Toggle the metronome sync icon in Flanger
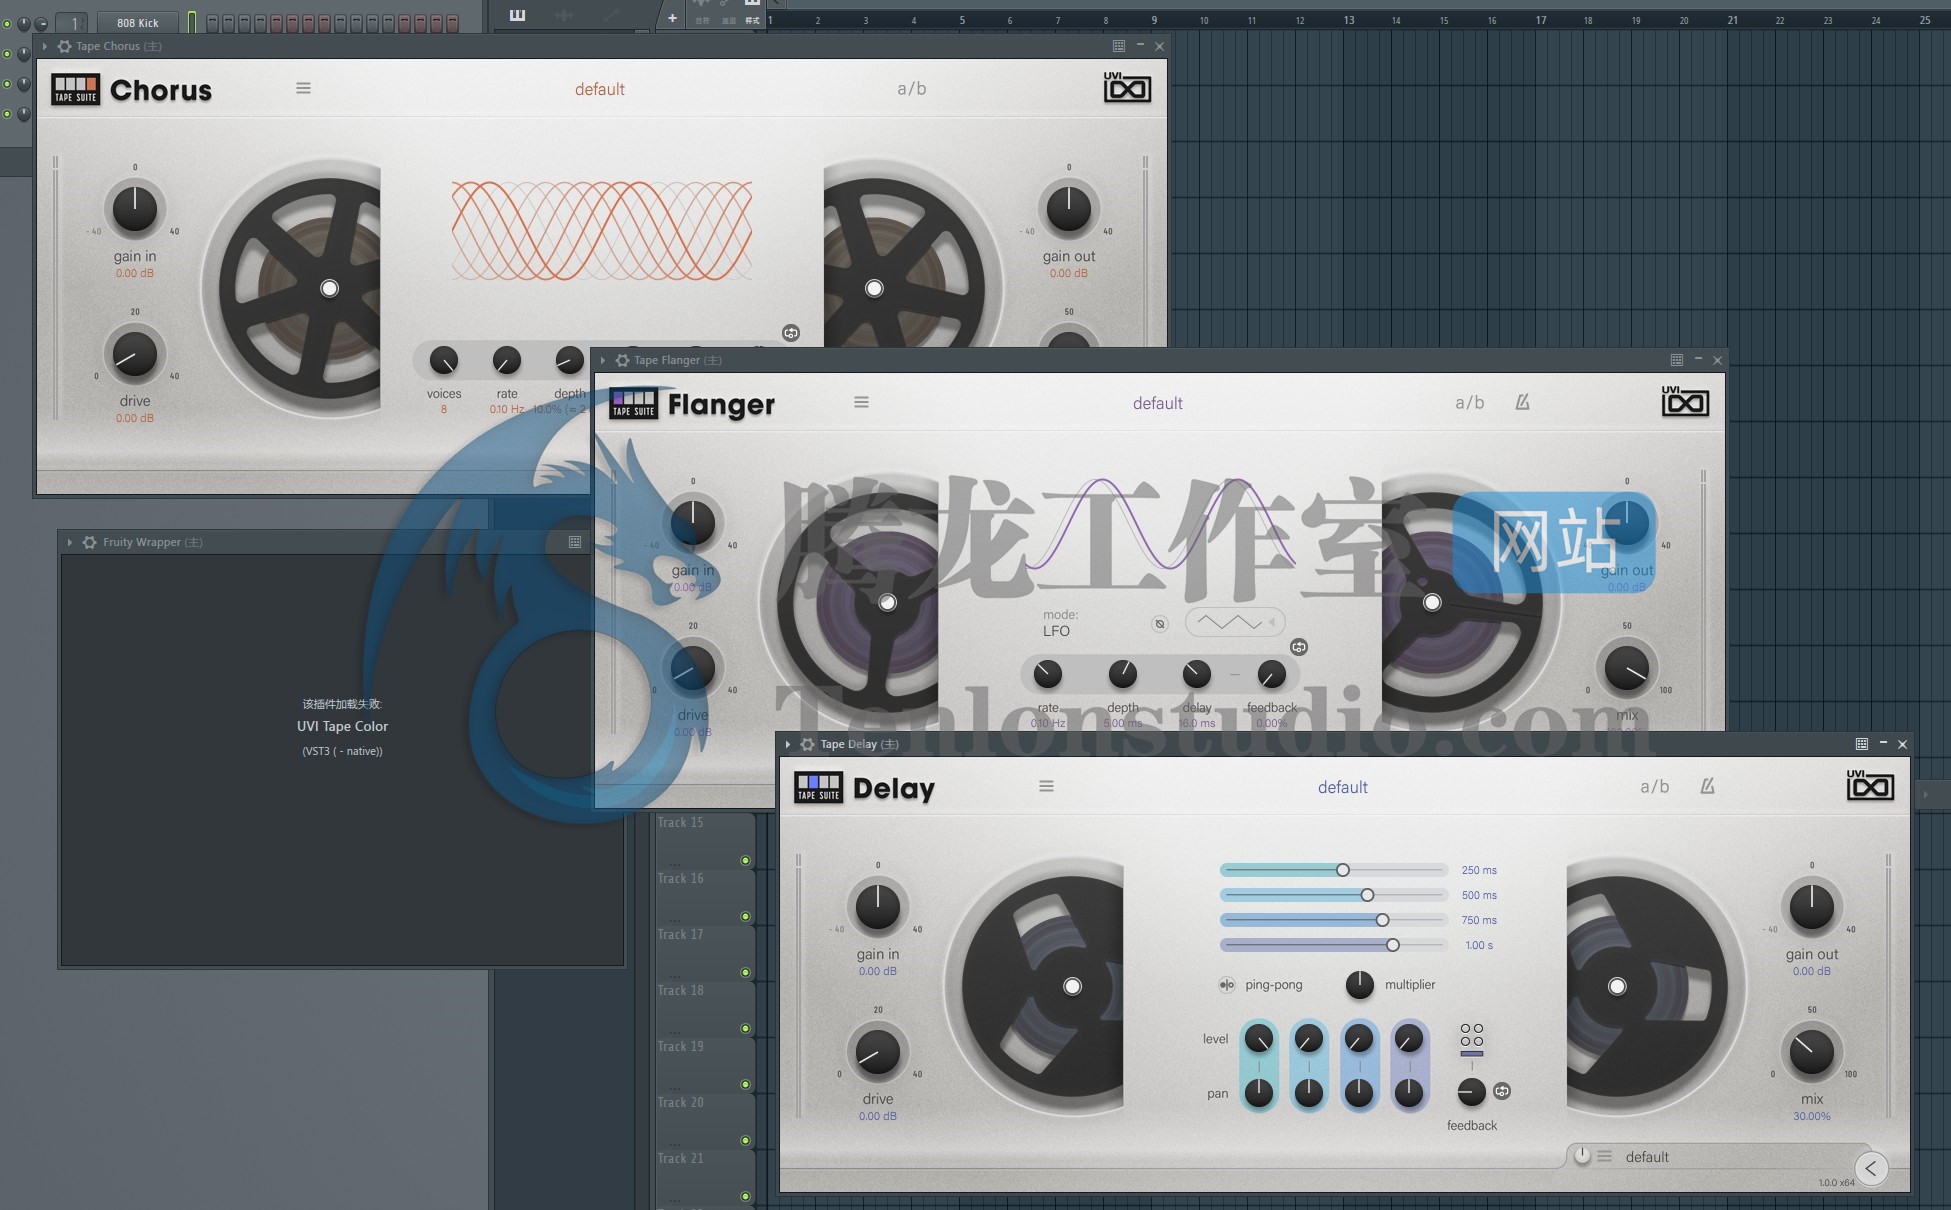Screen dimensions: 1951x1210 [1522, 402]
